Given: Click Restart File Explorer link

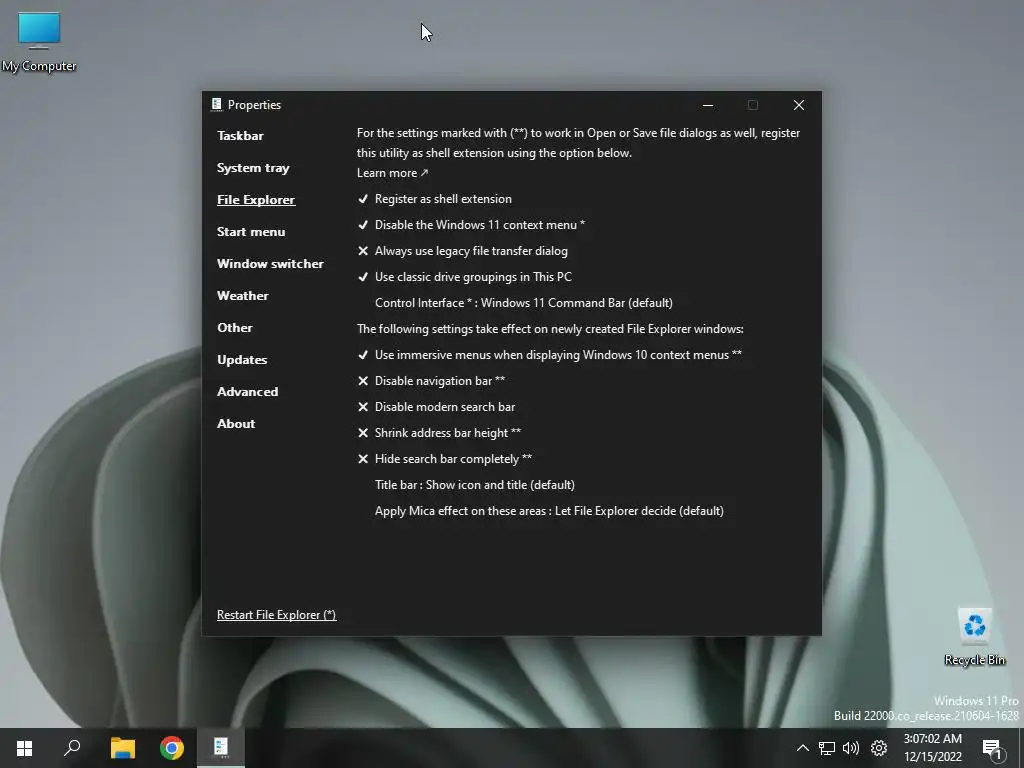Looking at the screenshot, I should [x=276, y=615].
